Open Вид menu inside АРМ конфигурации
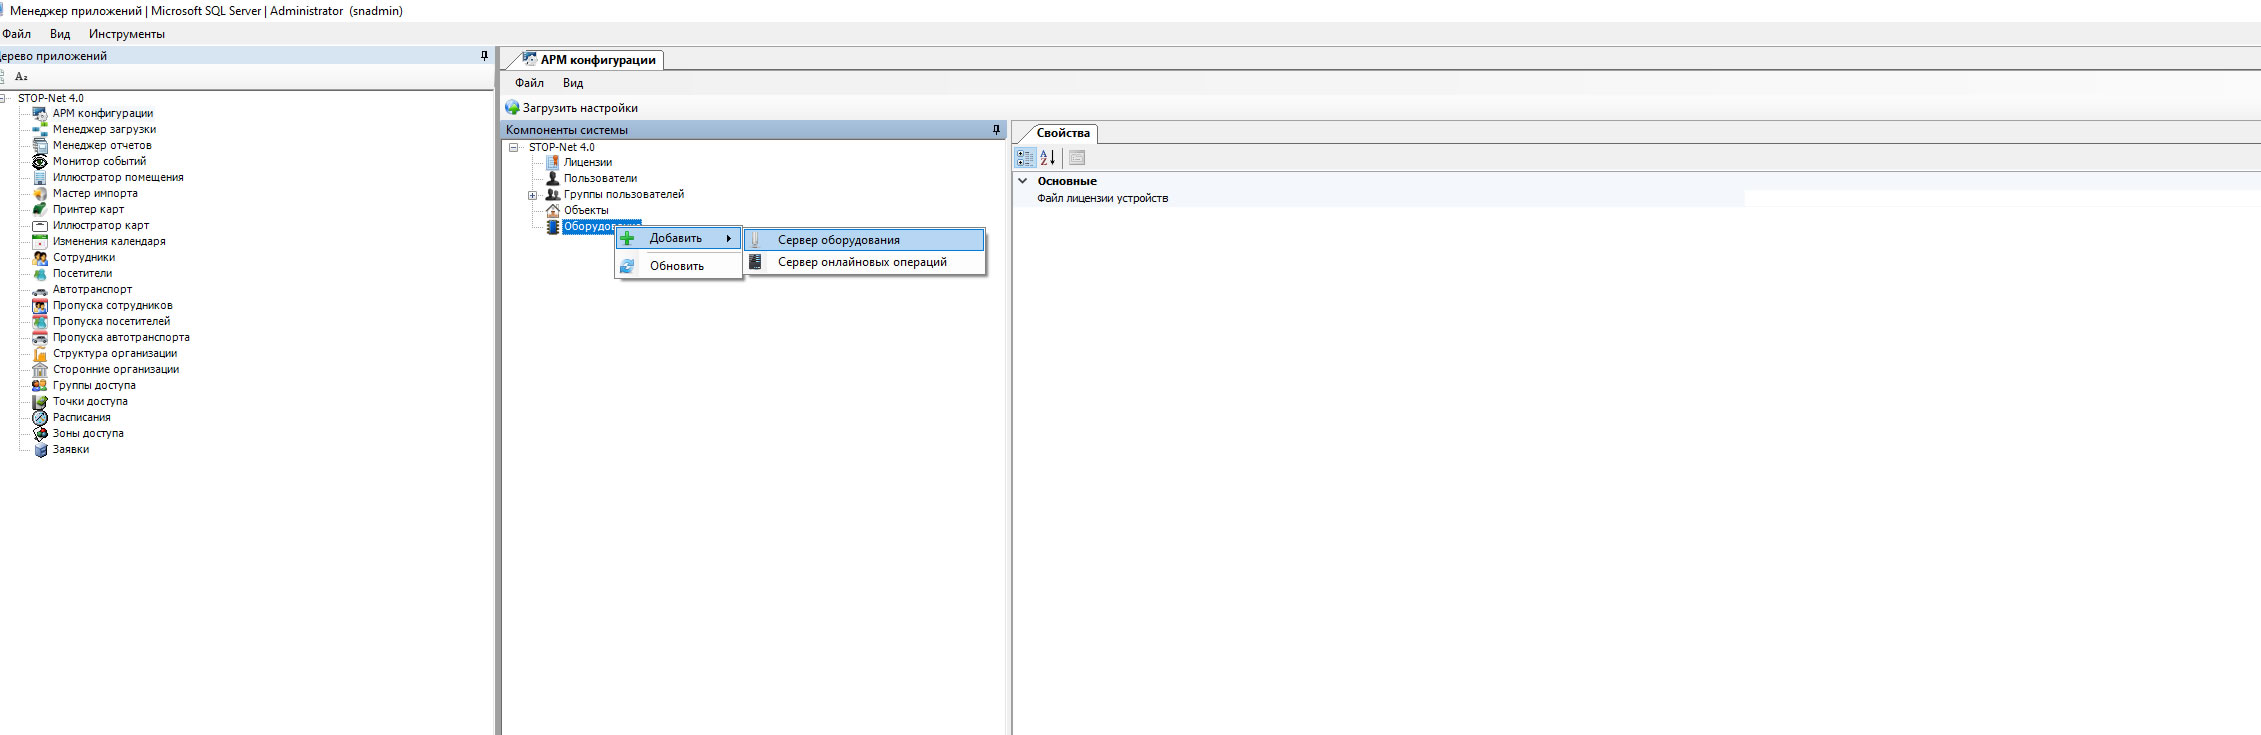 pyautogui.click(x=573, y=83)
